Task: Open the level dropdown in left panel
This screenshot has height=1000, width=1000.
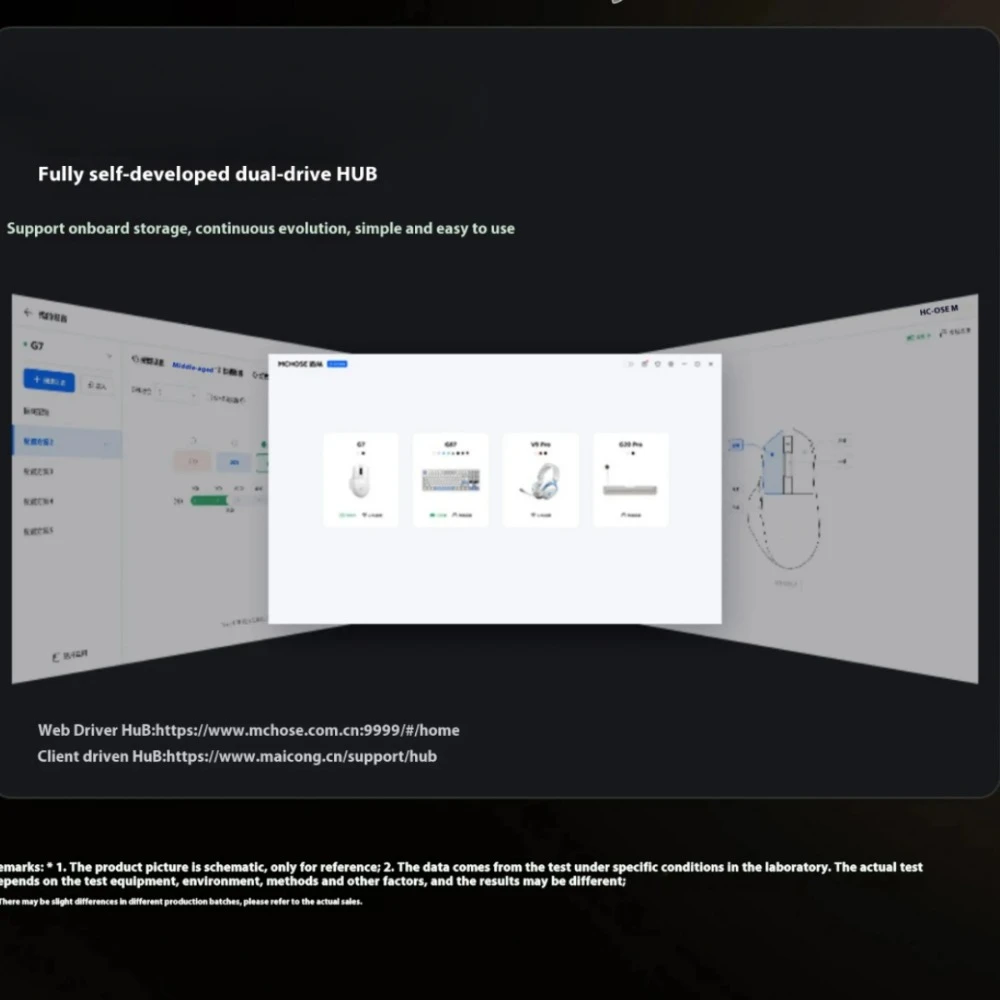Action: coord(177,393)
